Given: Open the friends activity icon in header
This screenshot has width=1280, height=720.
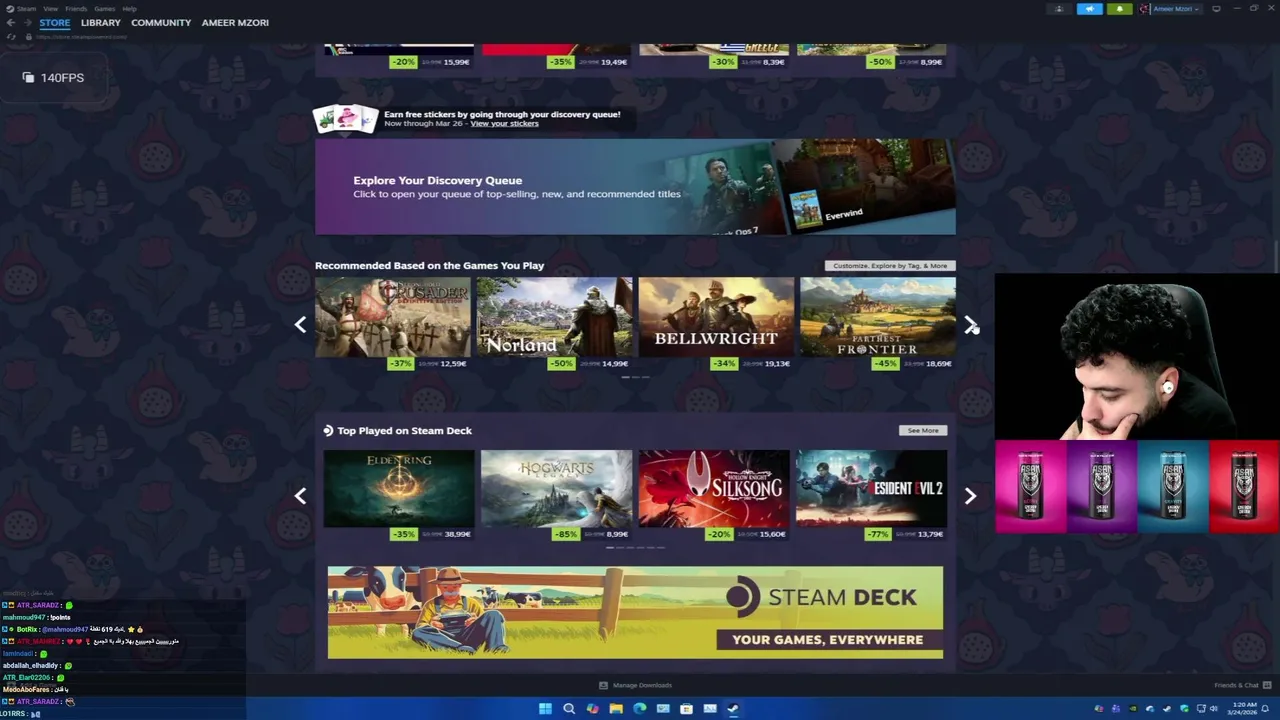Looking at the screenshot, I should (1059, 9).
